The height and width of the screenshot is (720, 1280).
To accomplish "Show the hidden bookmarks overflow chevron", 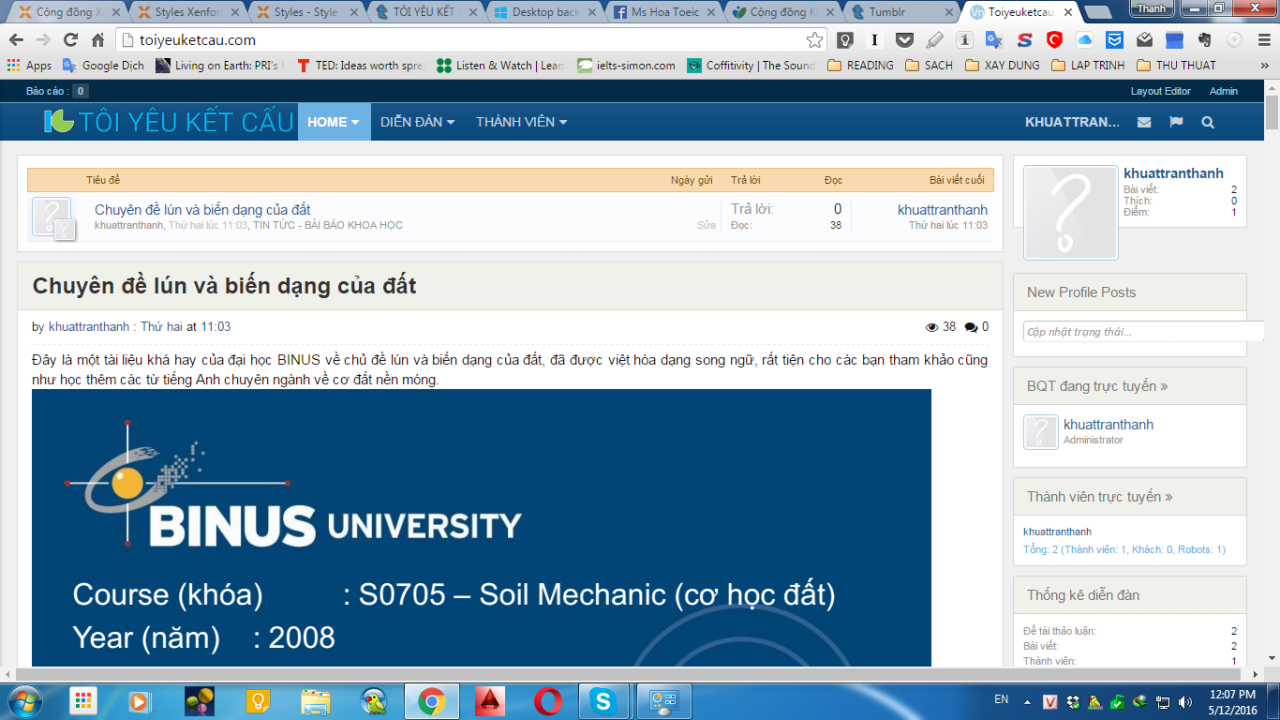I will [x=1263, y=65].
